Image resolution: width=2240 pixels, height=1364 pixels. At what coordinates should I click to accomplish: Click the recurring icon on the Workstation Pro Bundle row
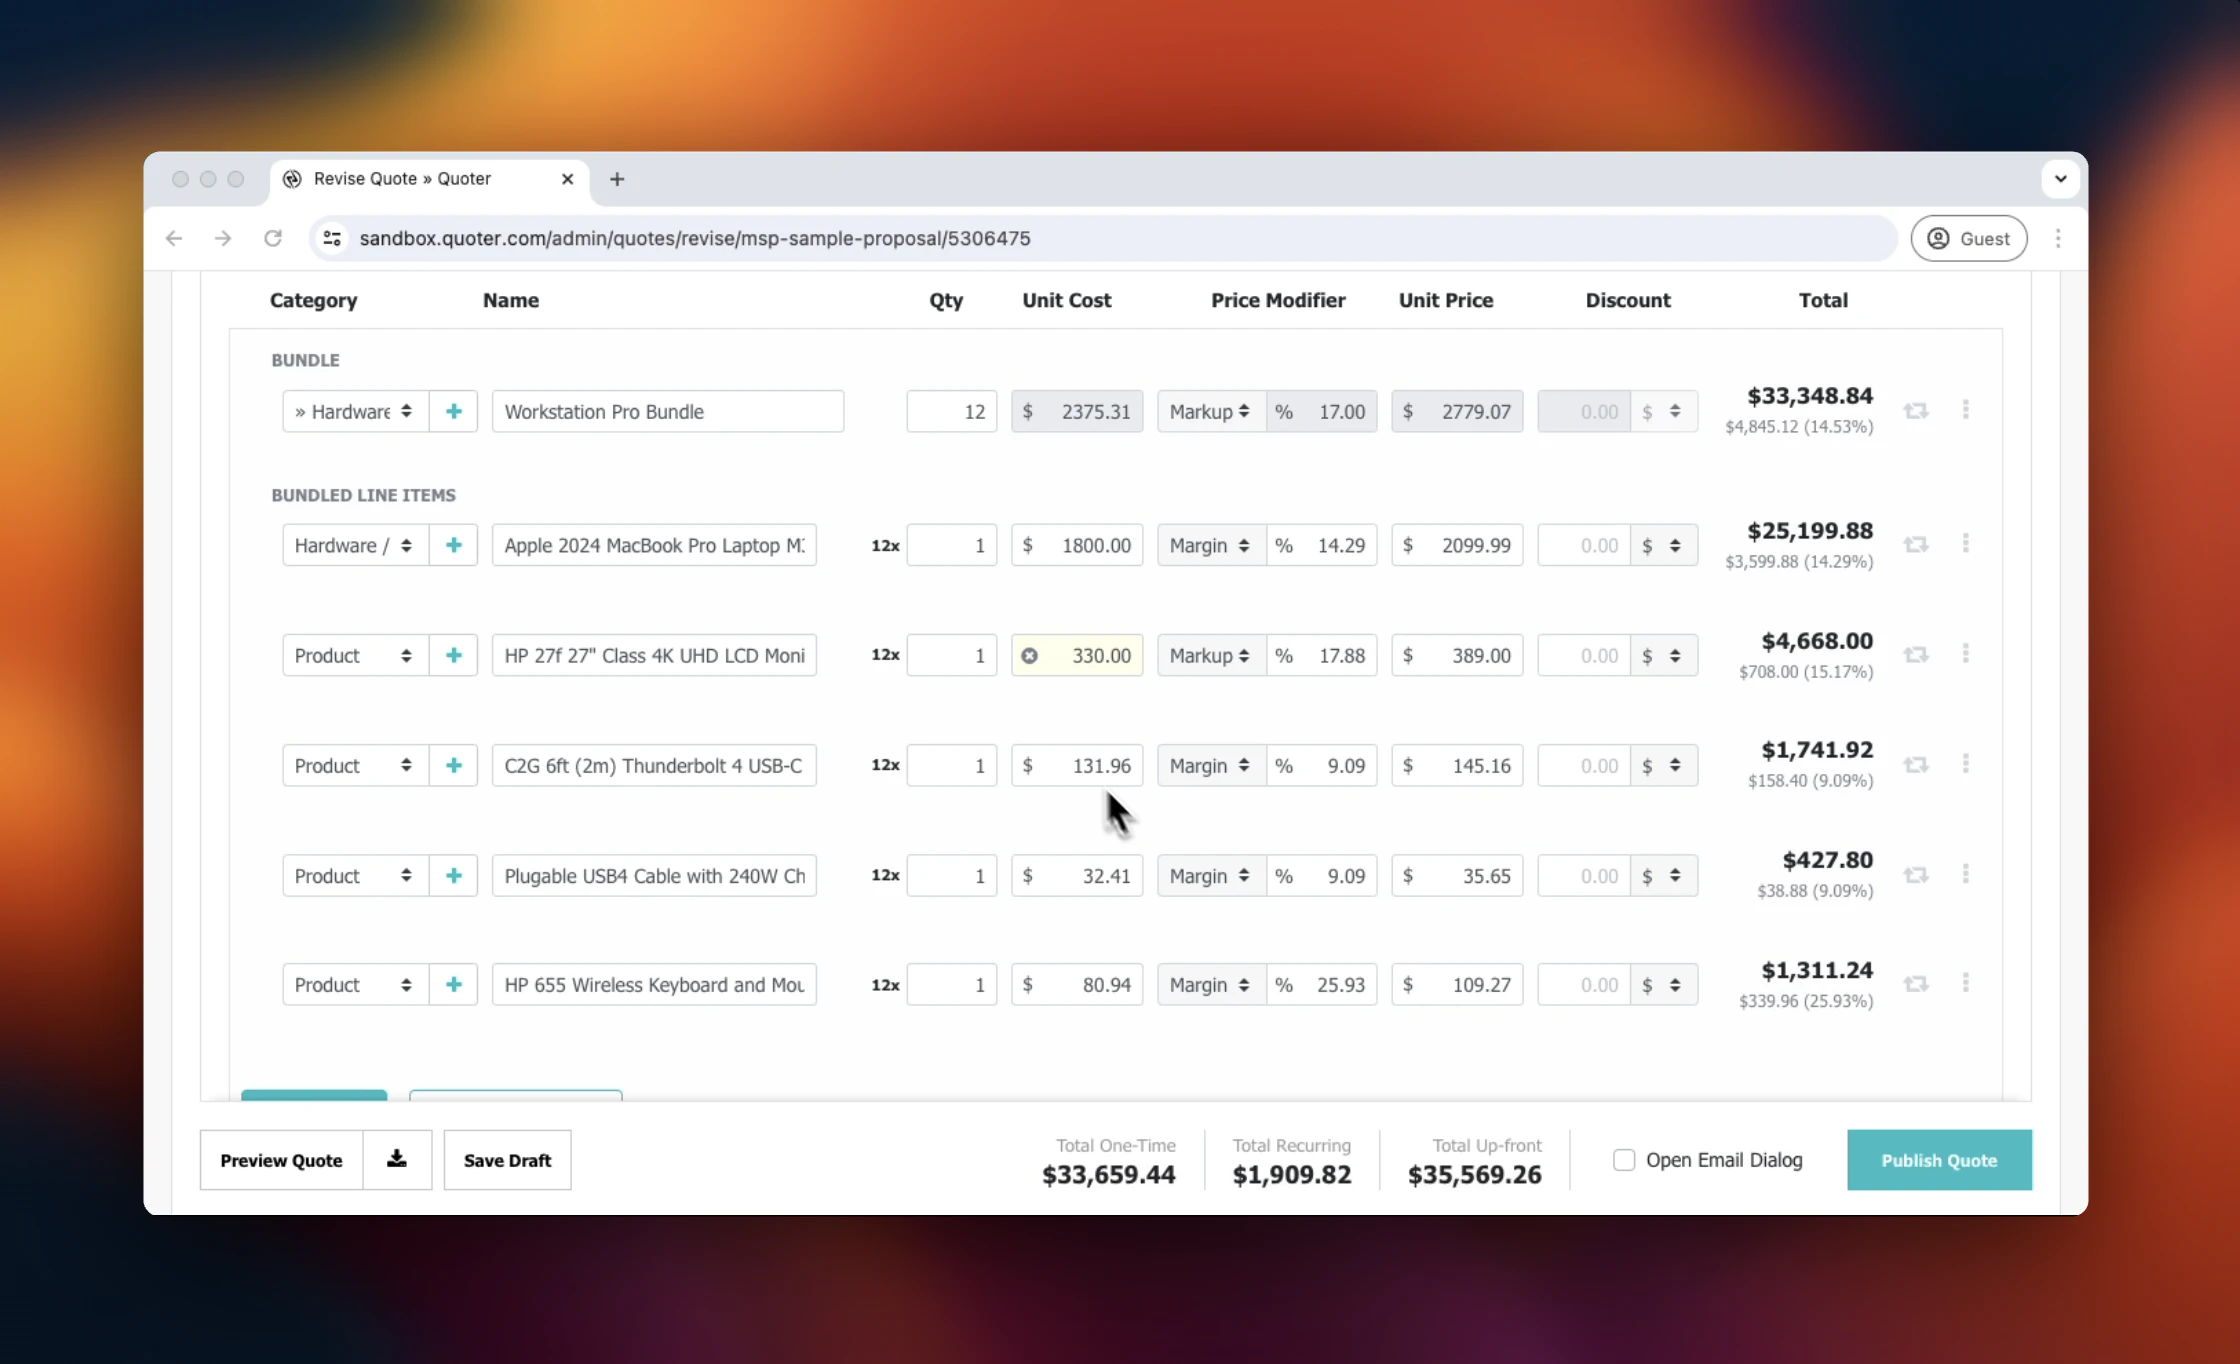coord(1917,409)
